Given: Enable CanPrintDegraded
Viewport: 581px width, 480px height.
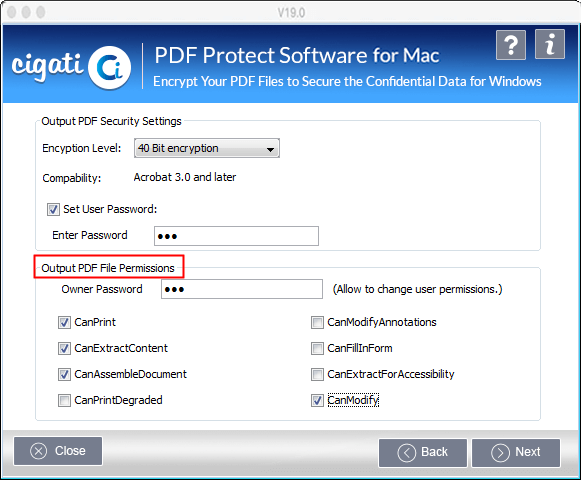Looking at the screenshot, I should (x=64, y=400).
